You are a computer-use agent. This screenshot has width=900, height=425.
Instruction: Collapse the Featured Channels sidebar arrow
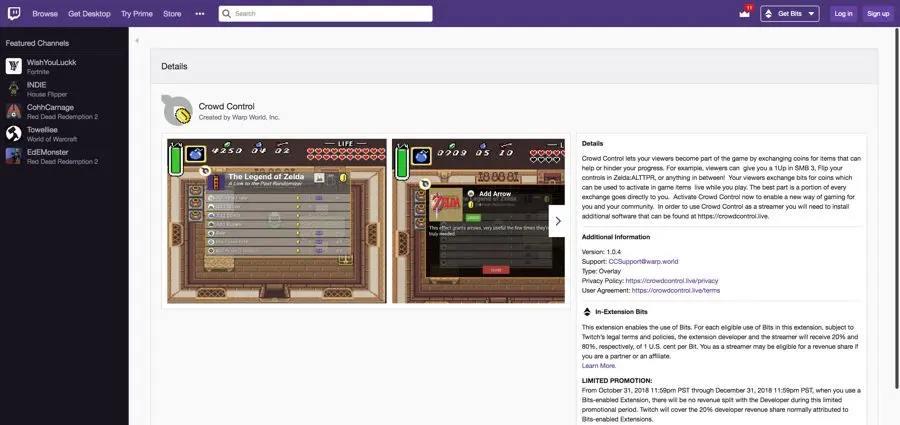pos(137,41)
